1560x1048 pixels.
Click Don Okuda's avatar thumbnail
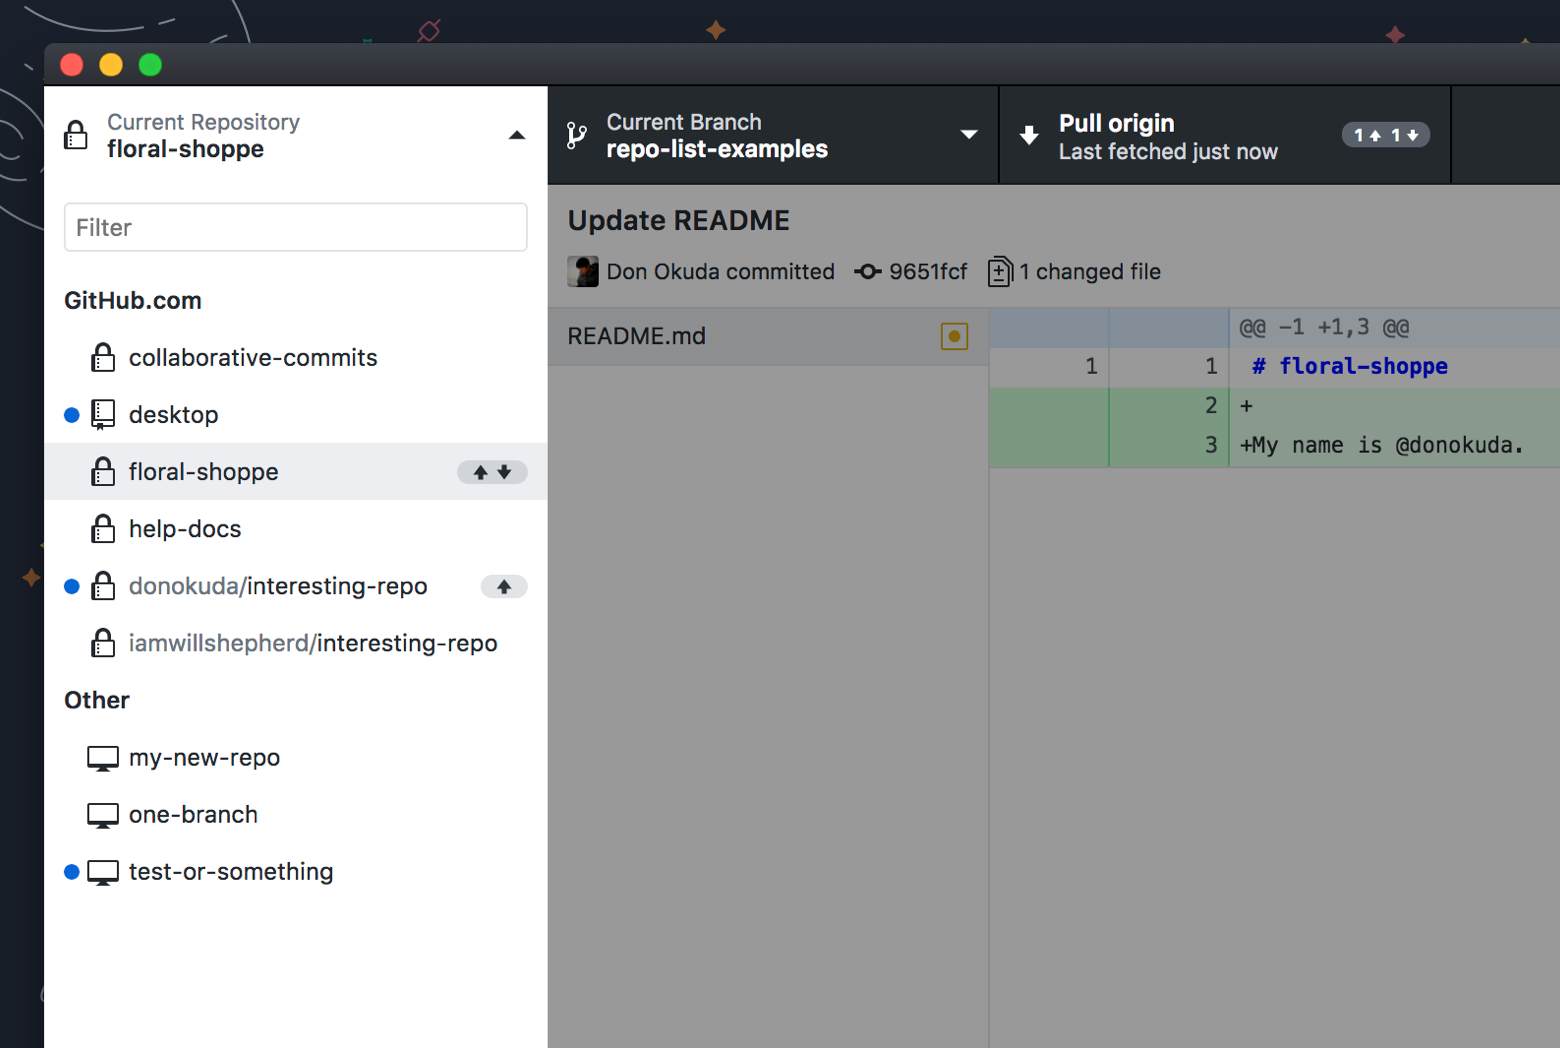[x=583, y=271]
